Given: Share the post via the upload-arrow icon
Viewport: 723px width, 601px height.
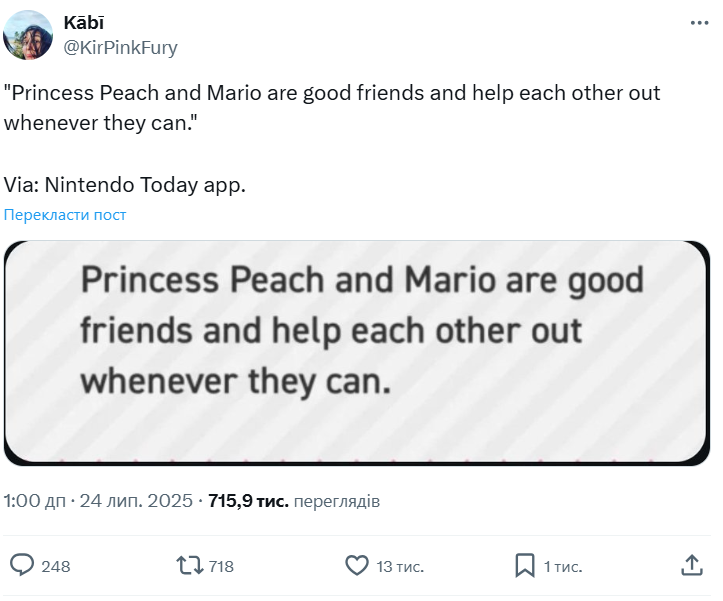Looking at the screenshot, I should pyautogui.click(x=692, y=566).
